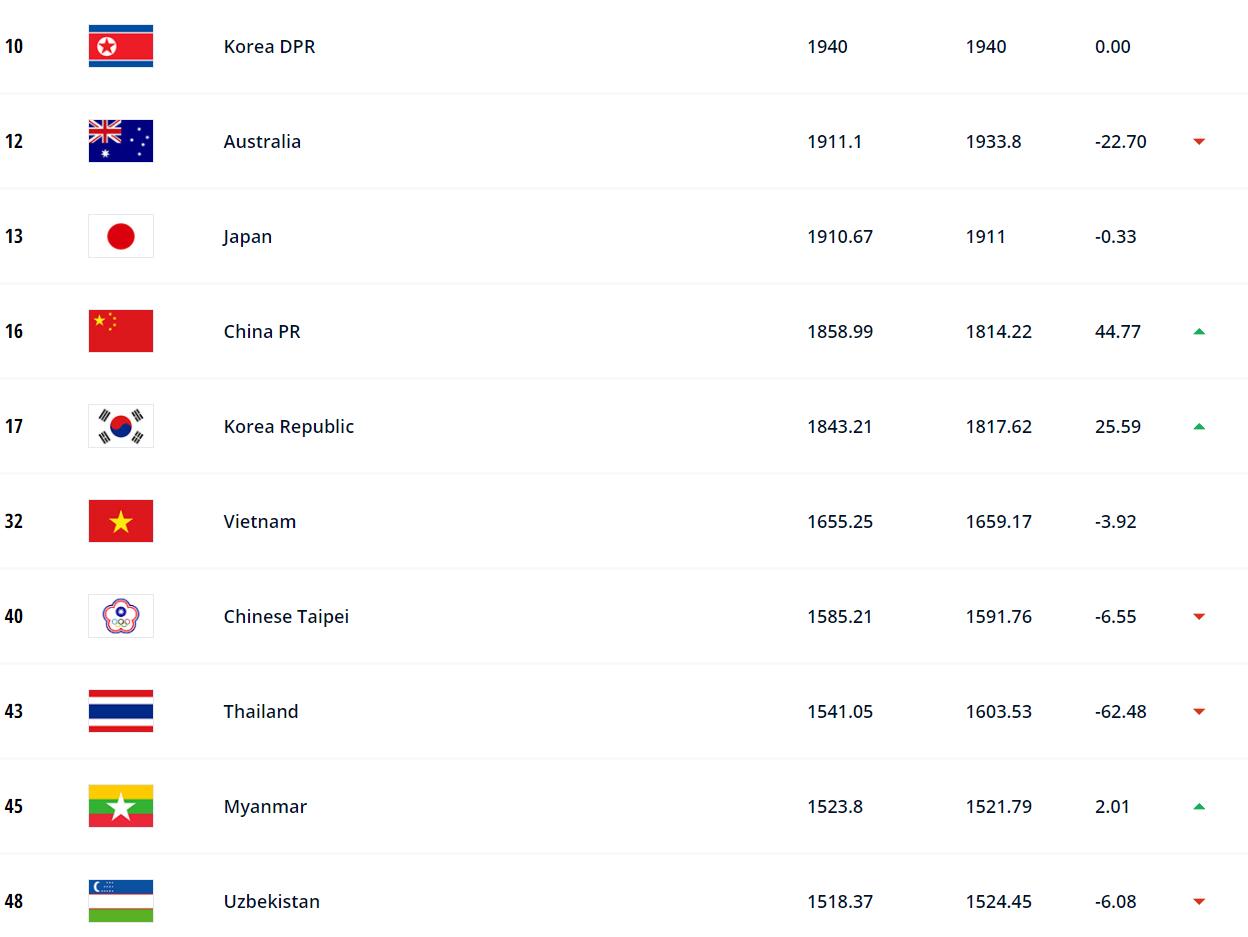Click the Australia flag icon
This screenshot has width=1248, height=937.
point(121,141)
